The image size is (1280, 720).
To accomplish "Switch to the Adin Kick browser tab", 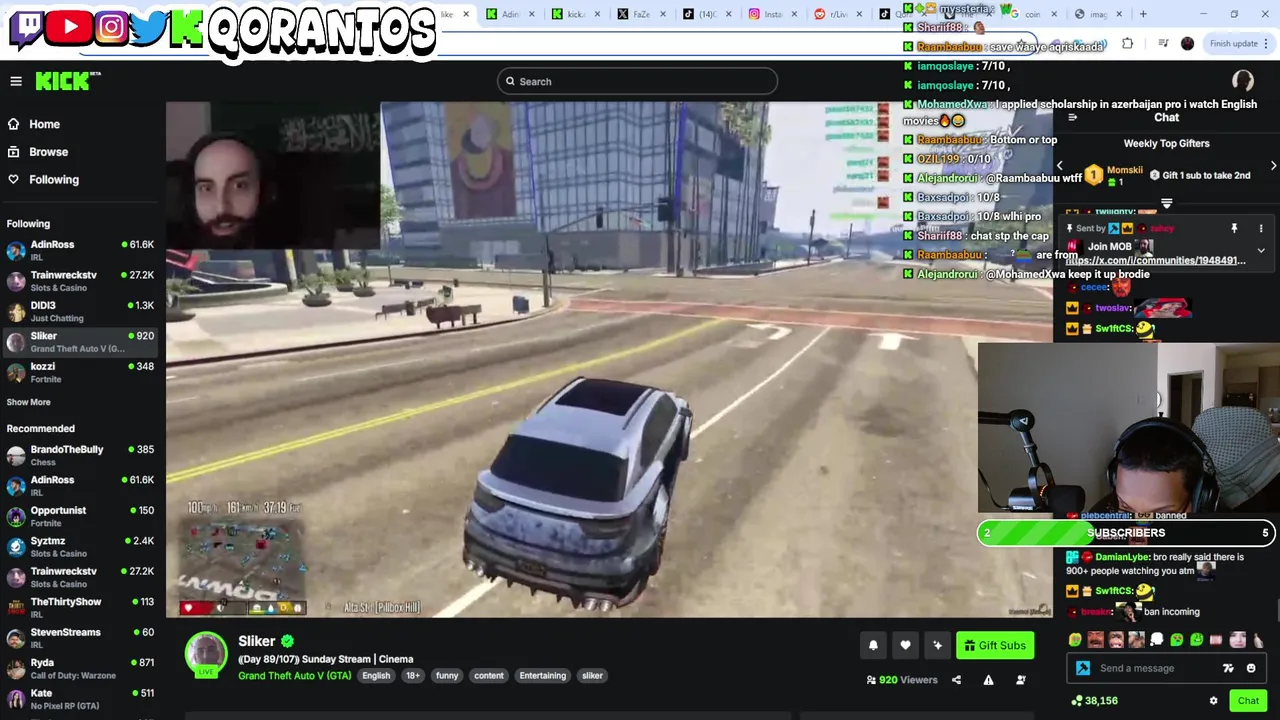I will [510, 14].
